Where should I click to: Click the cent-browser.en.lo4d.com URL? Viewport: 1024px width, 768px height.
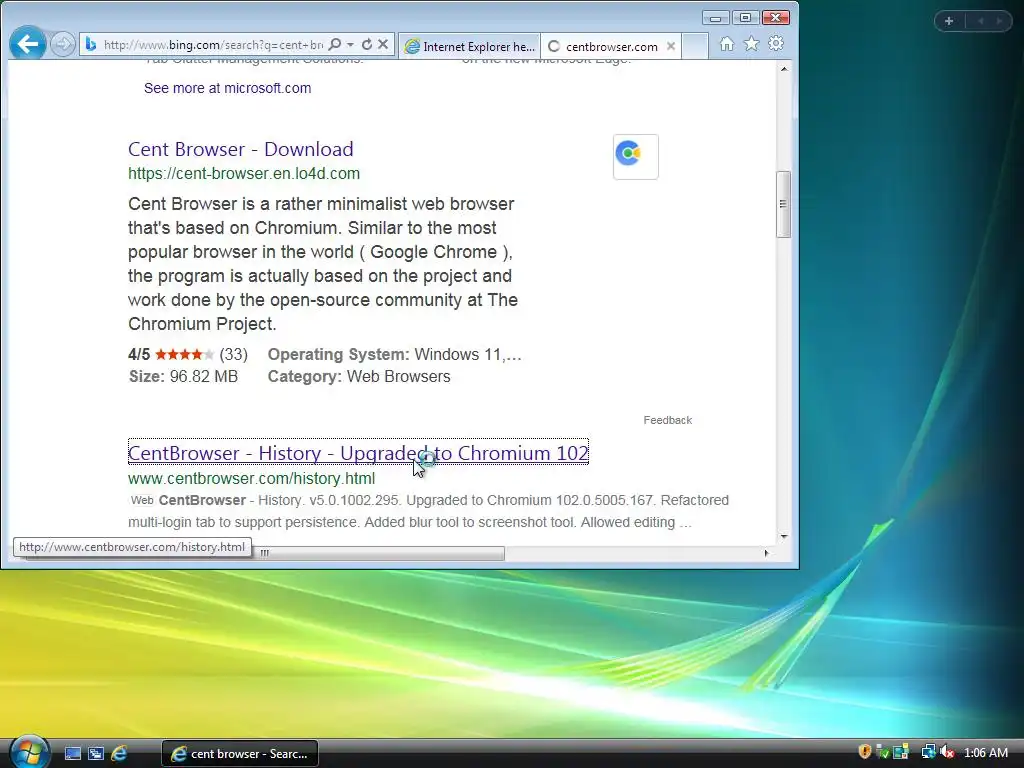[x=244, y=174]
